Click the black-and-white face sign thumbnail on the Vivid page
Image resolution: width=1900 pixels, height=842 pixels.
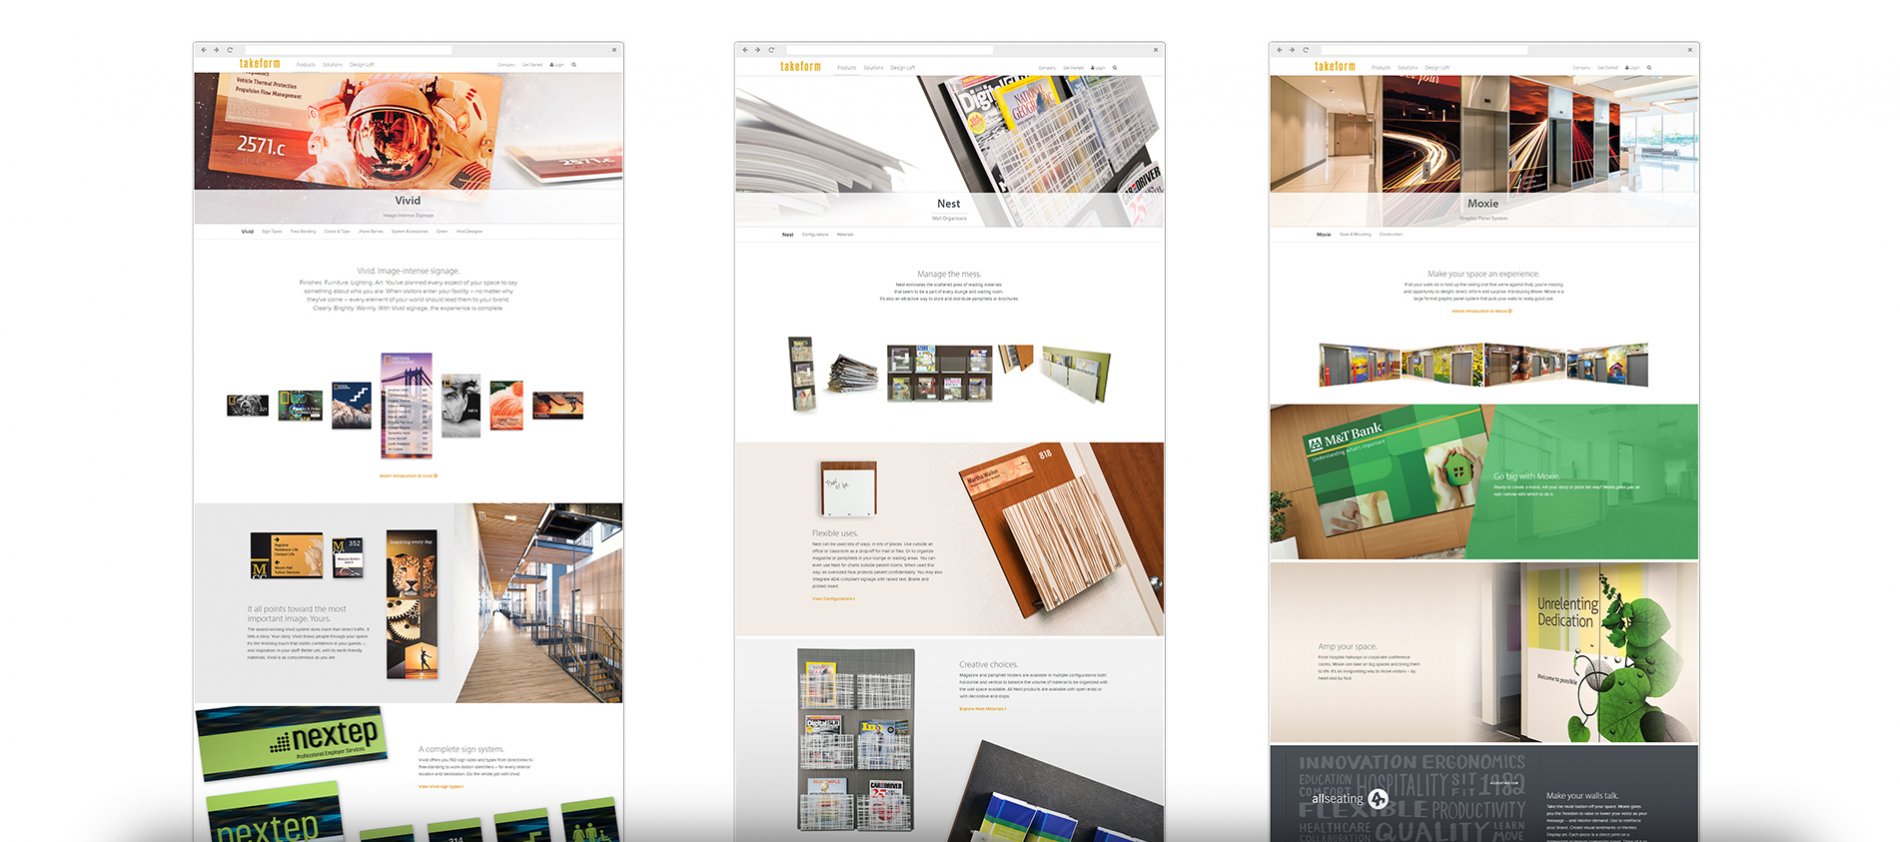click(x=461, y=405)
